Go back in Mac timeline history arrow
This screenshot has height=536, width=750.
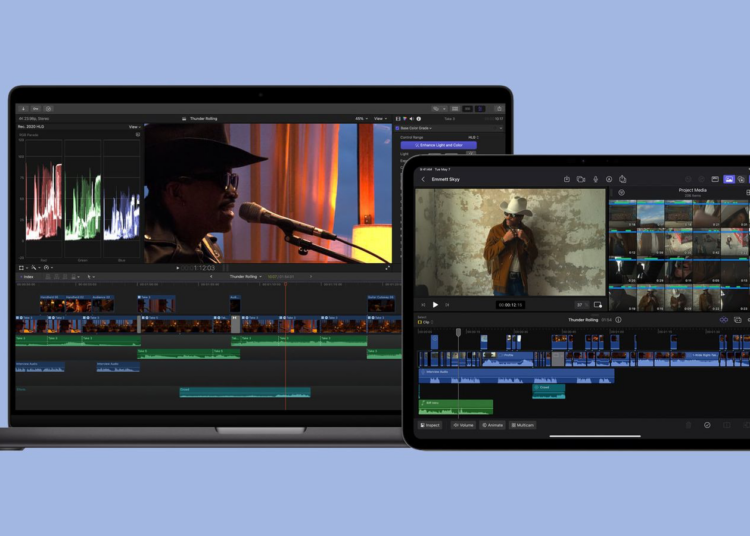point(211,276)
